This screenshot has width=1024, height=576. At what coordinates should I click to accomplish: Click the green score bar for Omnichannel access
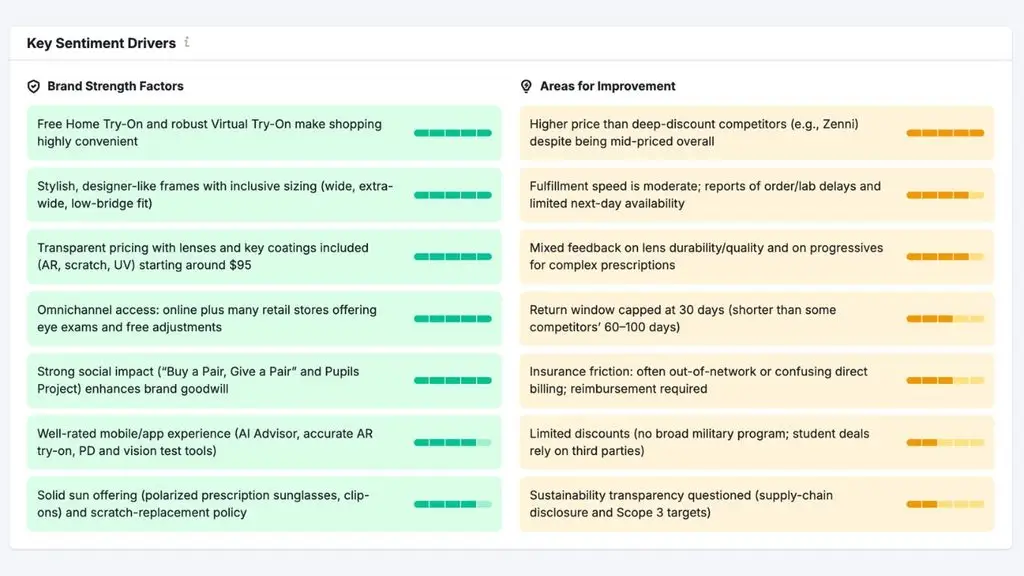(453, 319)
